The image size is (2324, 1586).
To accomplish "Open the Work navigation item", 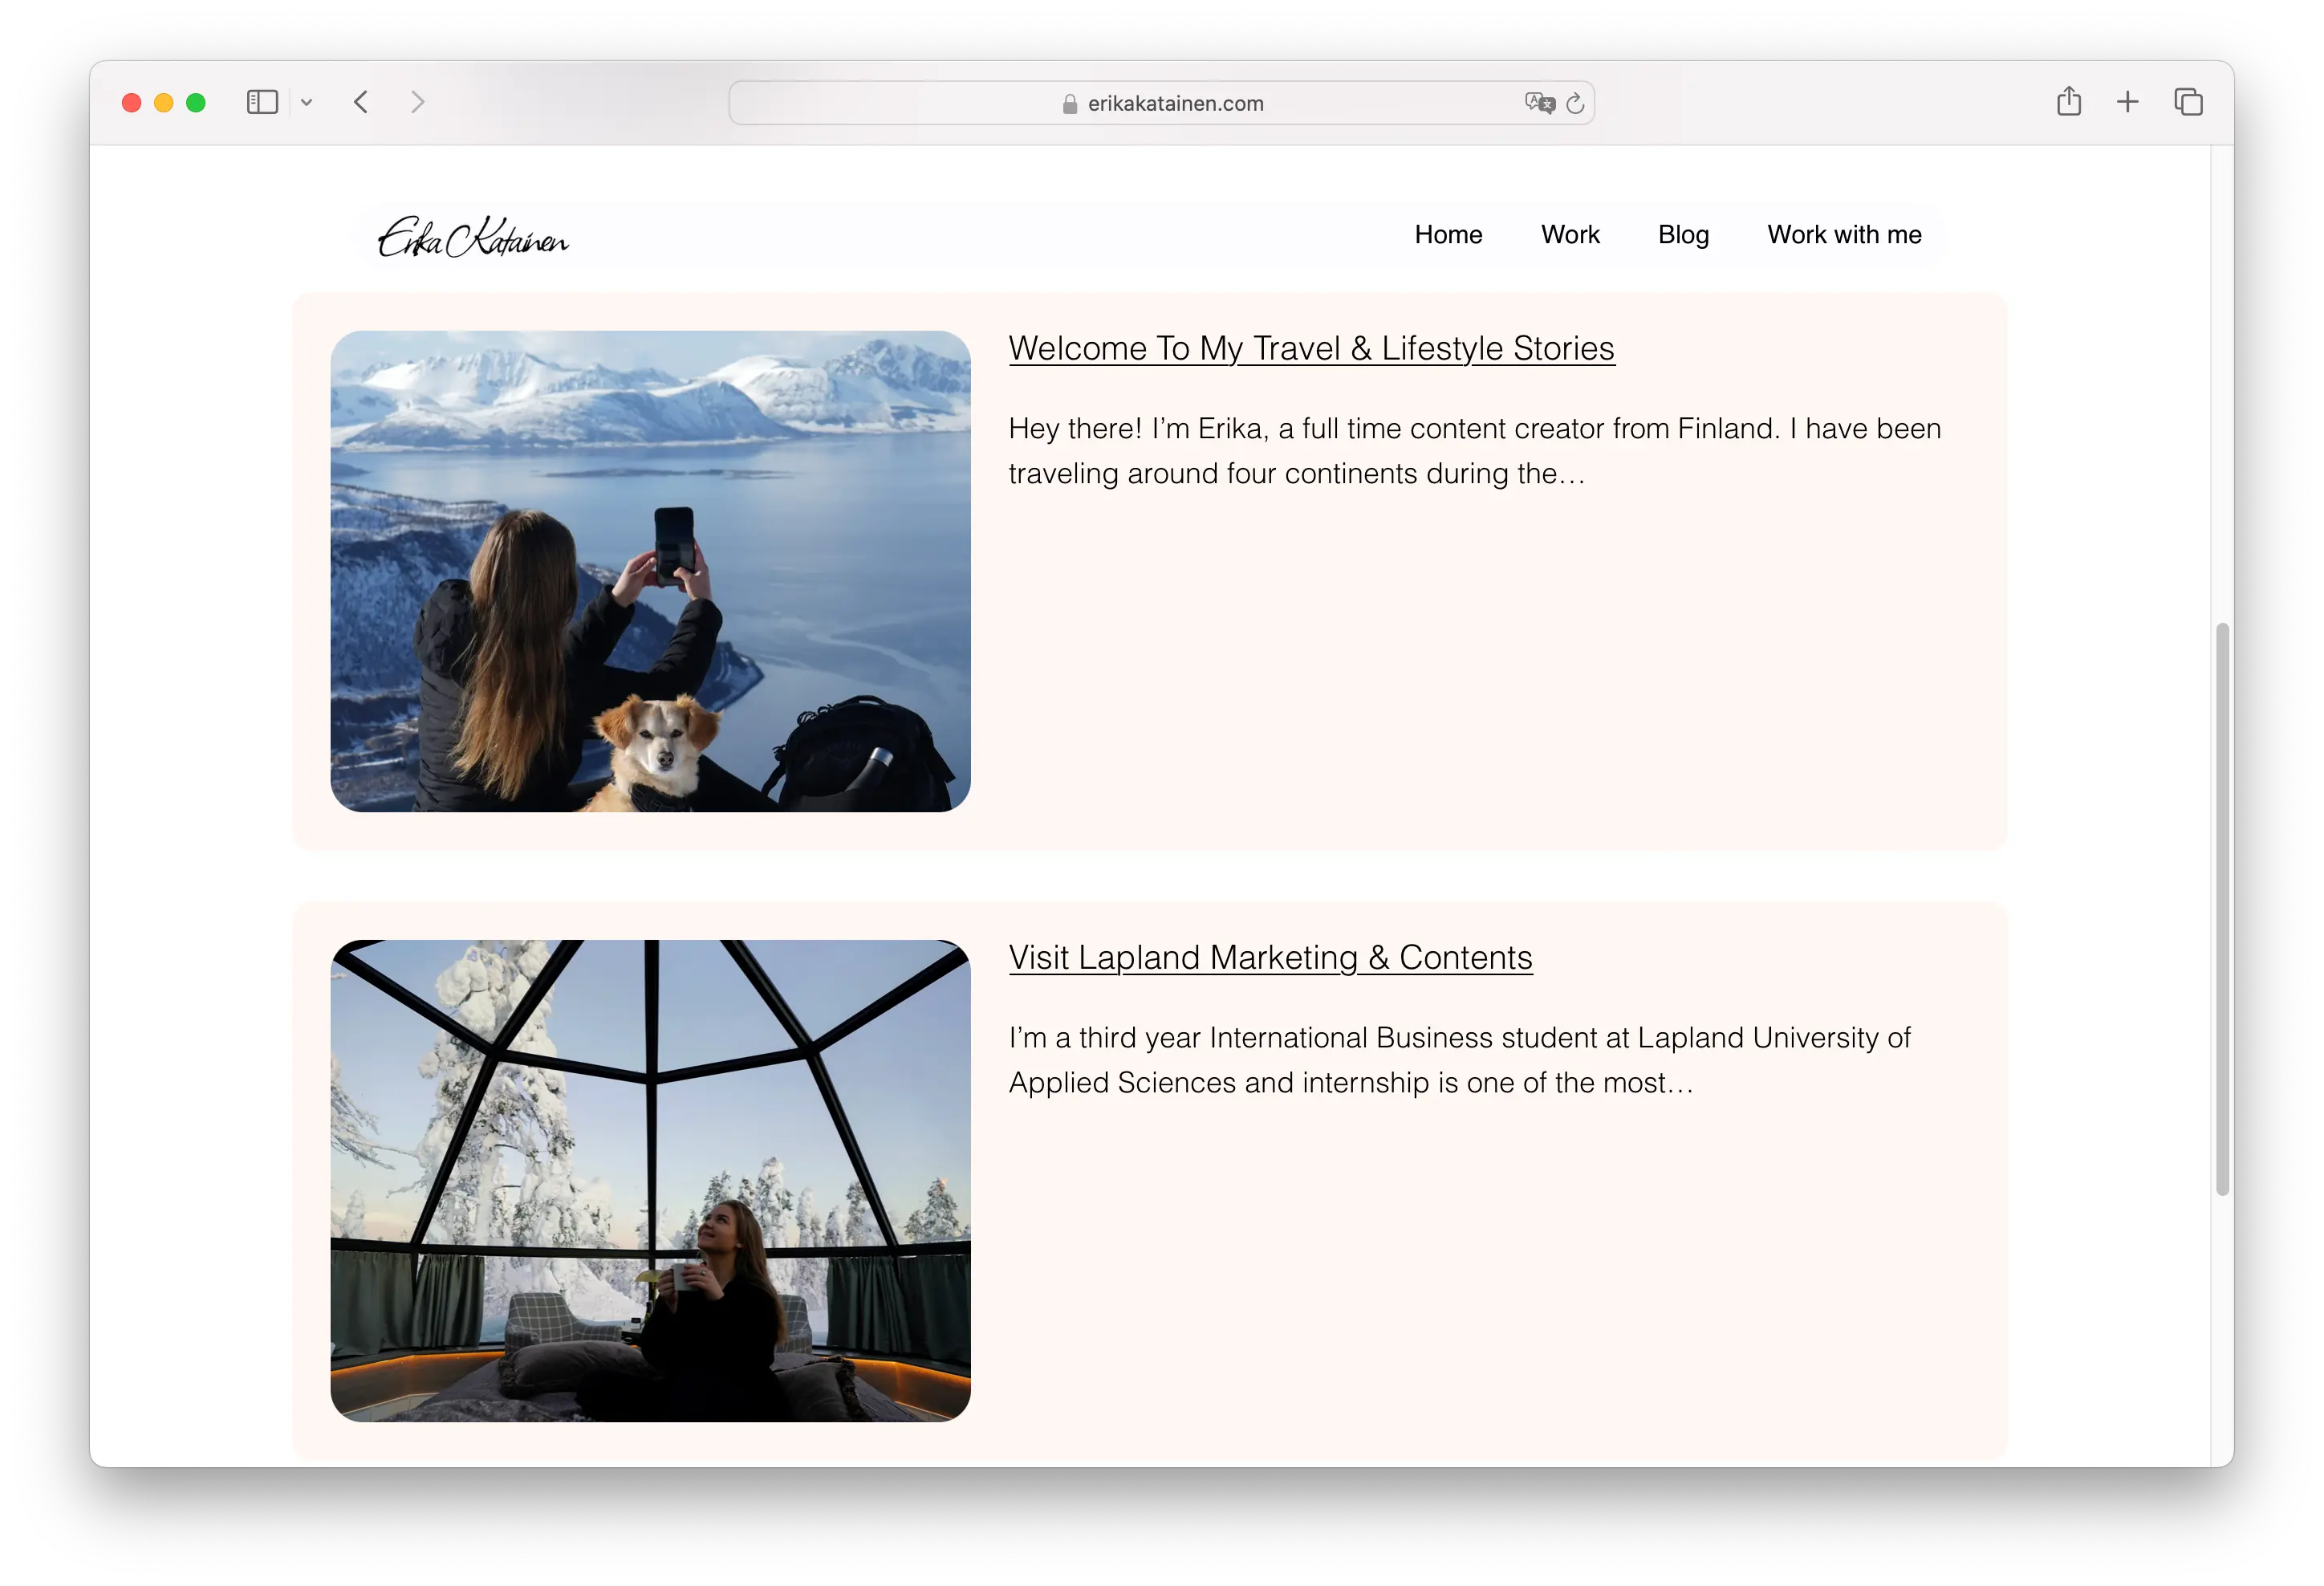I will pos(1570,235).
